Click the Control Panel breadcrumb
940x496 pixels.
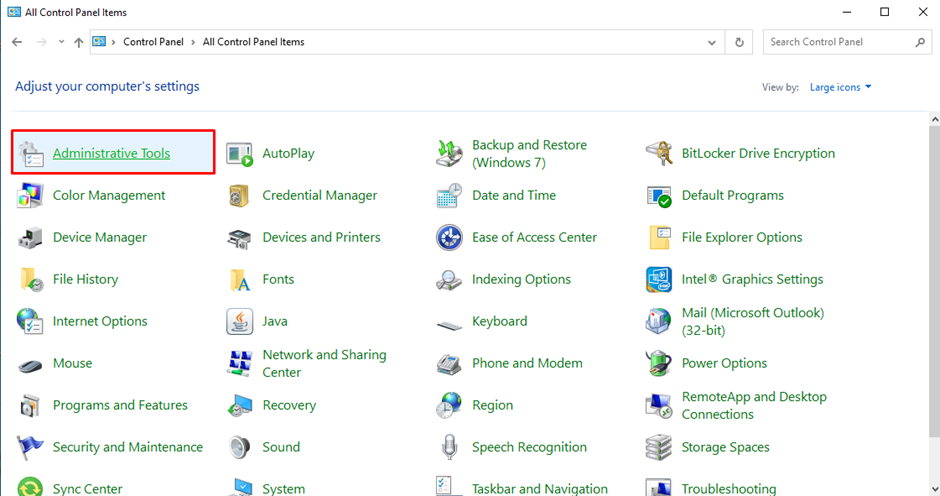pos(153,42)
